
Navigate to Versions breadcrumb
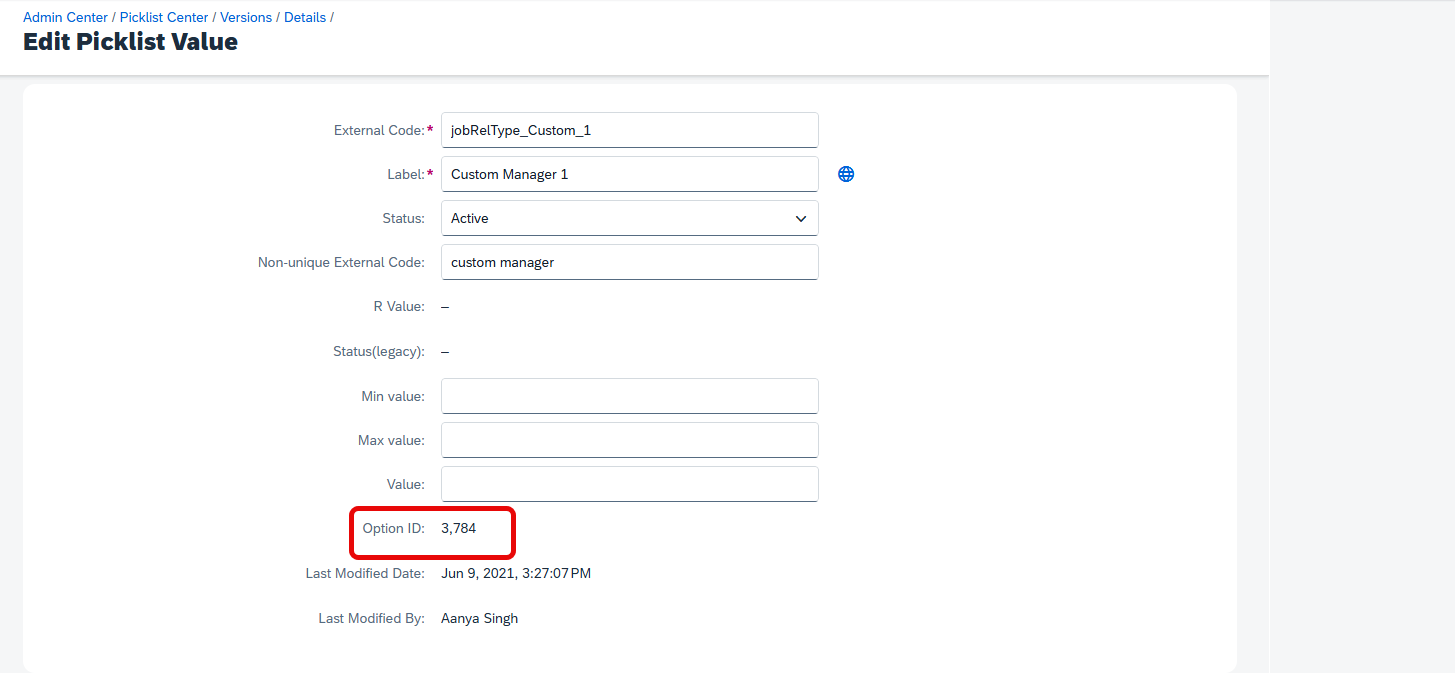[x=246, y=17]
